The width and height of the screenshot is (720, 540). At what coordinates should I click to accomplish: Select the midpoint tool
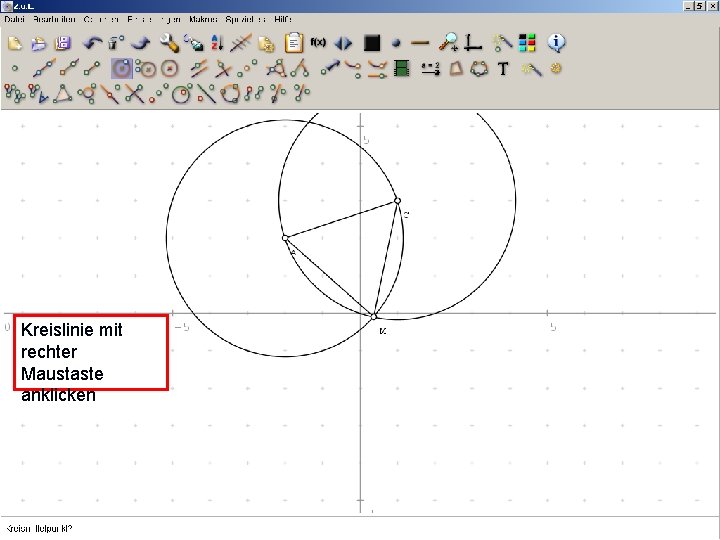click(x=247, y=68)
